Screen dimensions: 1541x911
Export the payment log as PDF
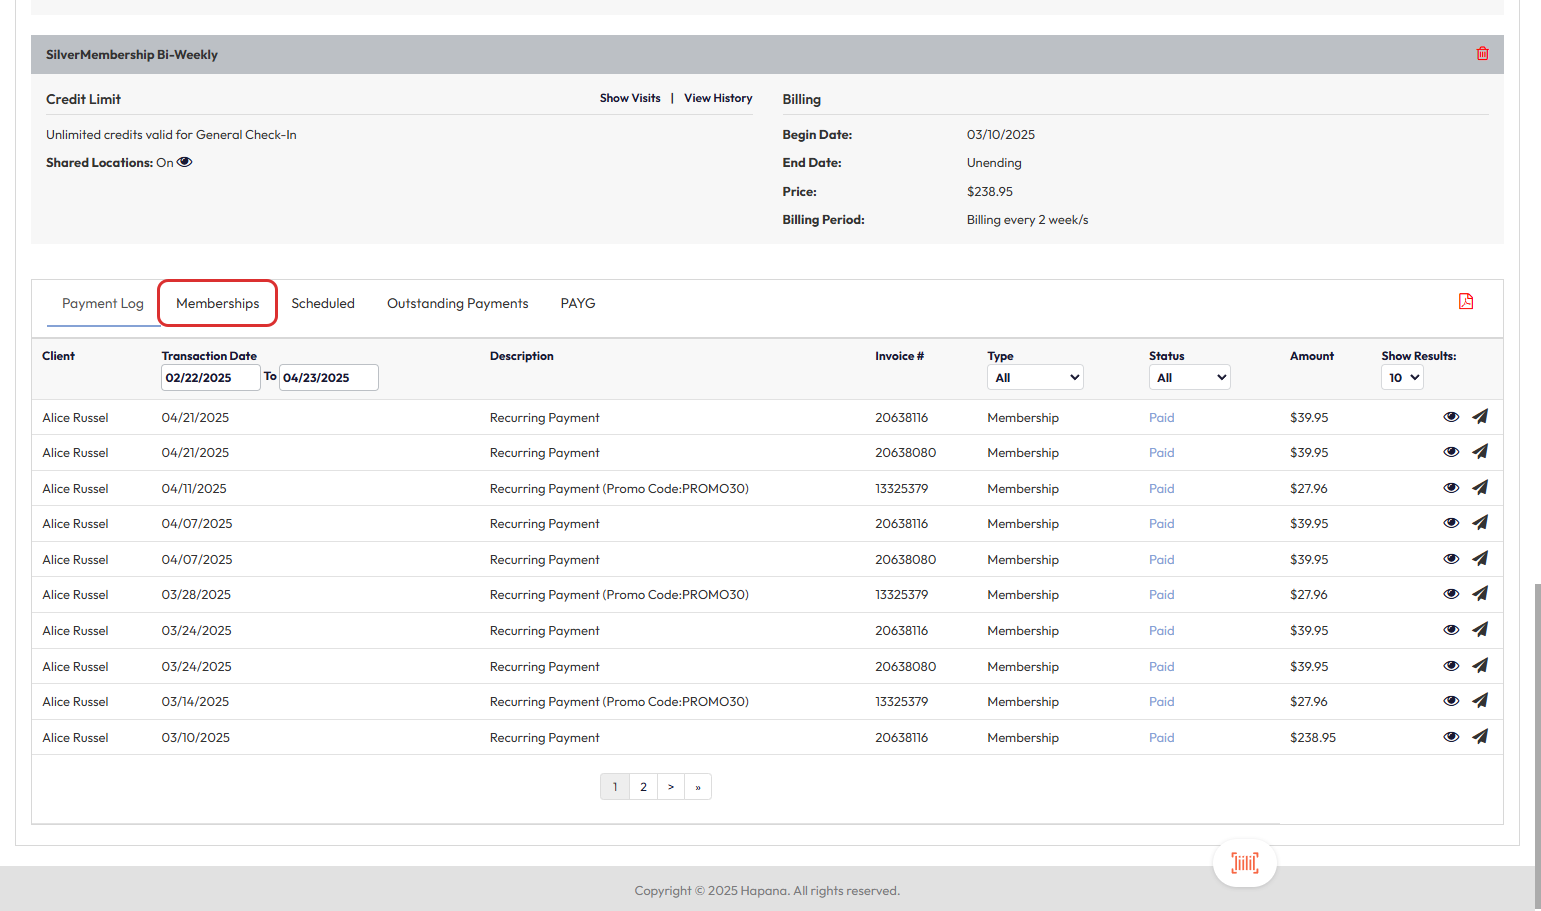click(1466, 302)
